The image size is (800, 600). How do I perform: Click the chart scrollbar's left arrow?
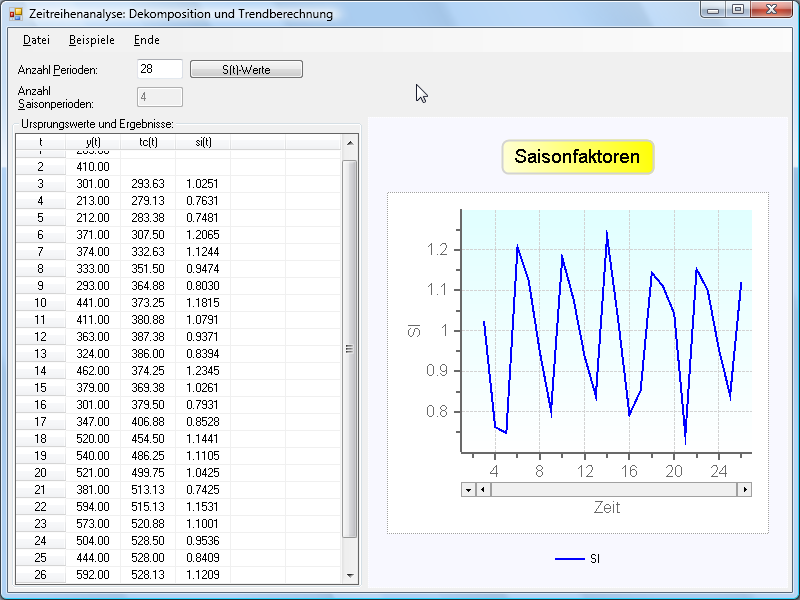[x=482, y=490]
